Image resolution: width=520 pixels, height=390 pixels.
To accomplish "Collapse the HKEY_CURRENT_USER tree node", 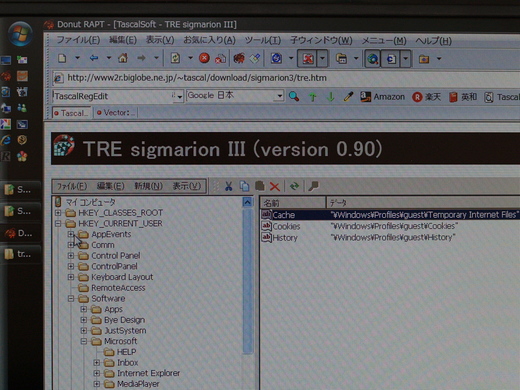I will pos(58,223).
